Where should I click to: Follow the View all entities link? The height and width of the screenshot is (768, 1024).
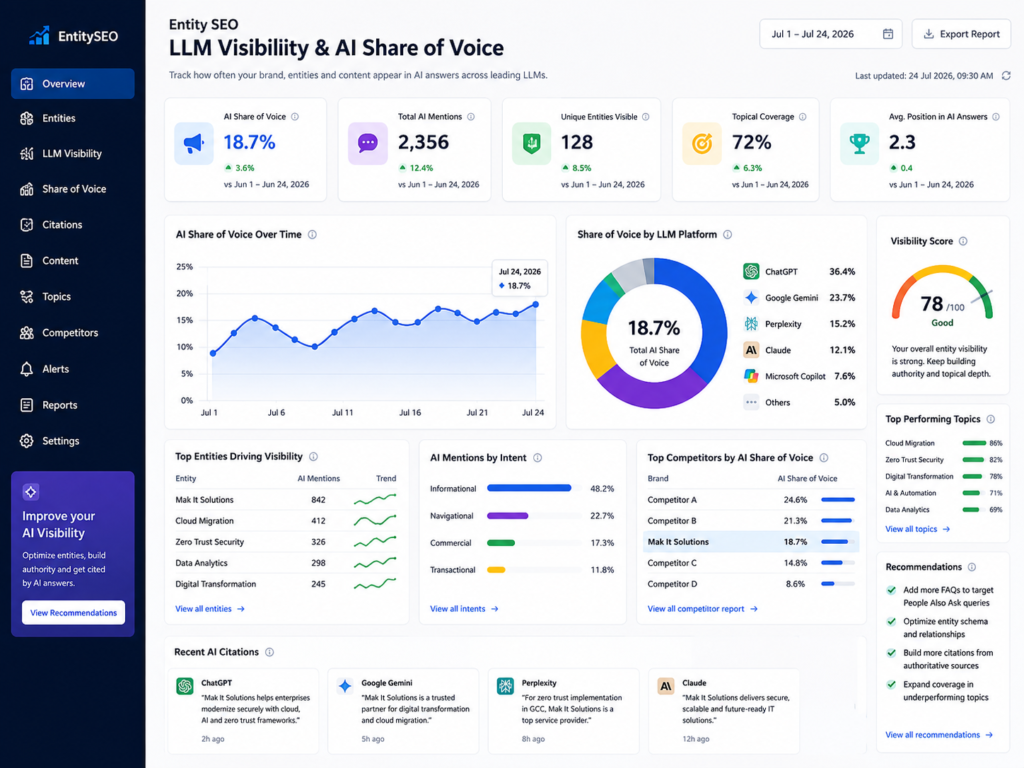pyautogui.click(x=210, y=609)
